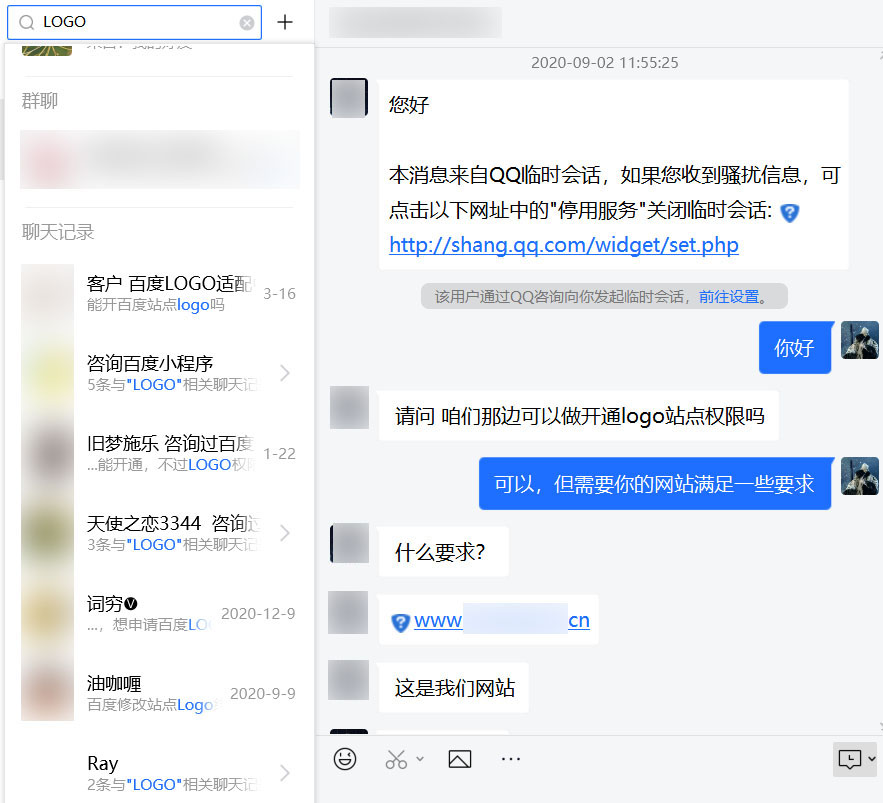Open the more tools ellipsis
Viewport: 883px width, 803px height.
[x=511, y=759]
